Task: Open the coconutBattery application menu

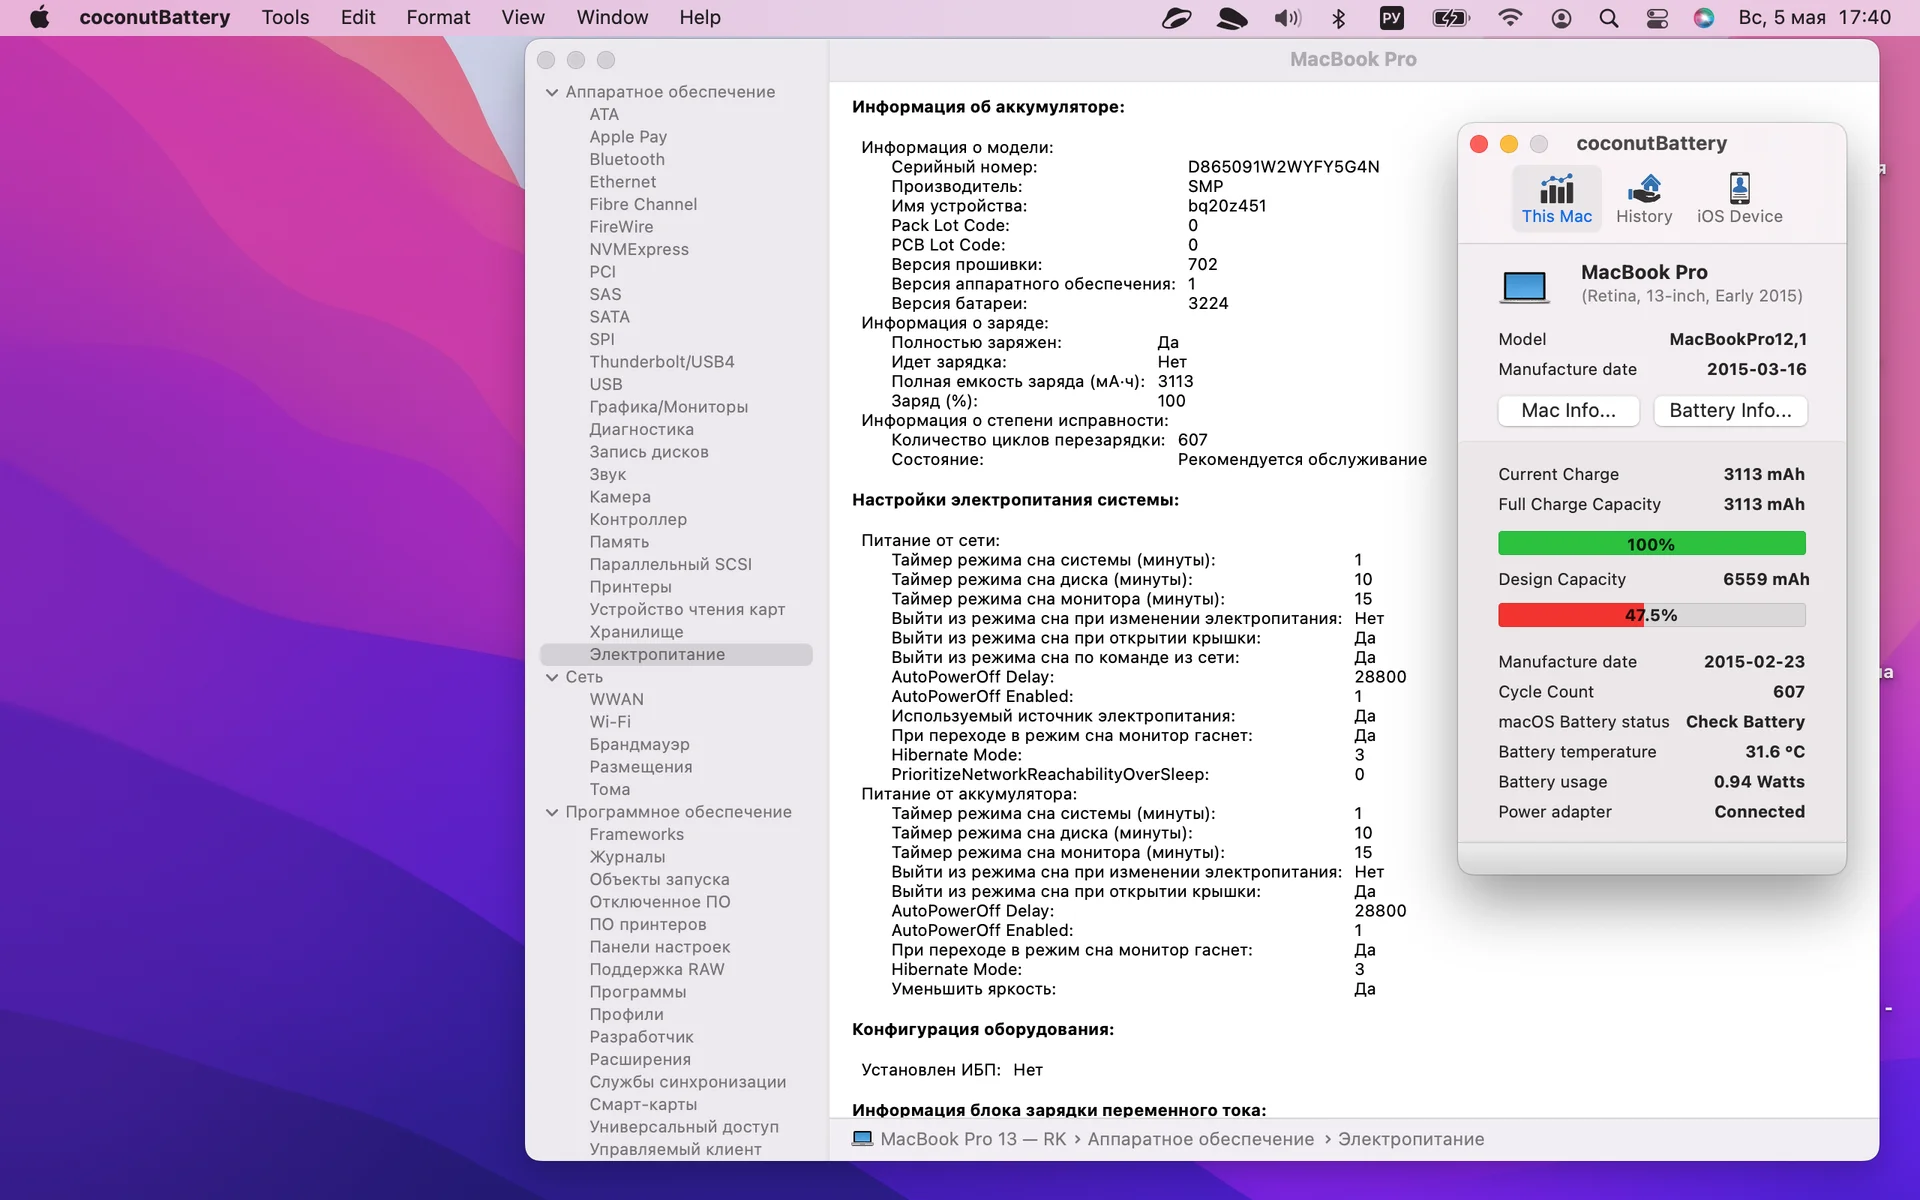Action: [x=154, y=17]
